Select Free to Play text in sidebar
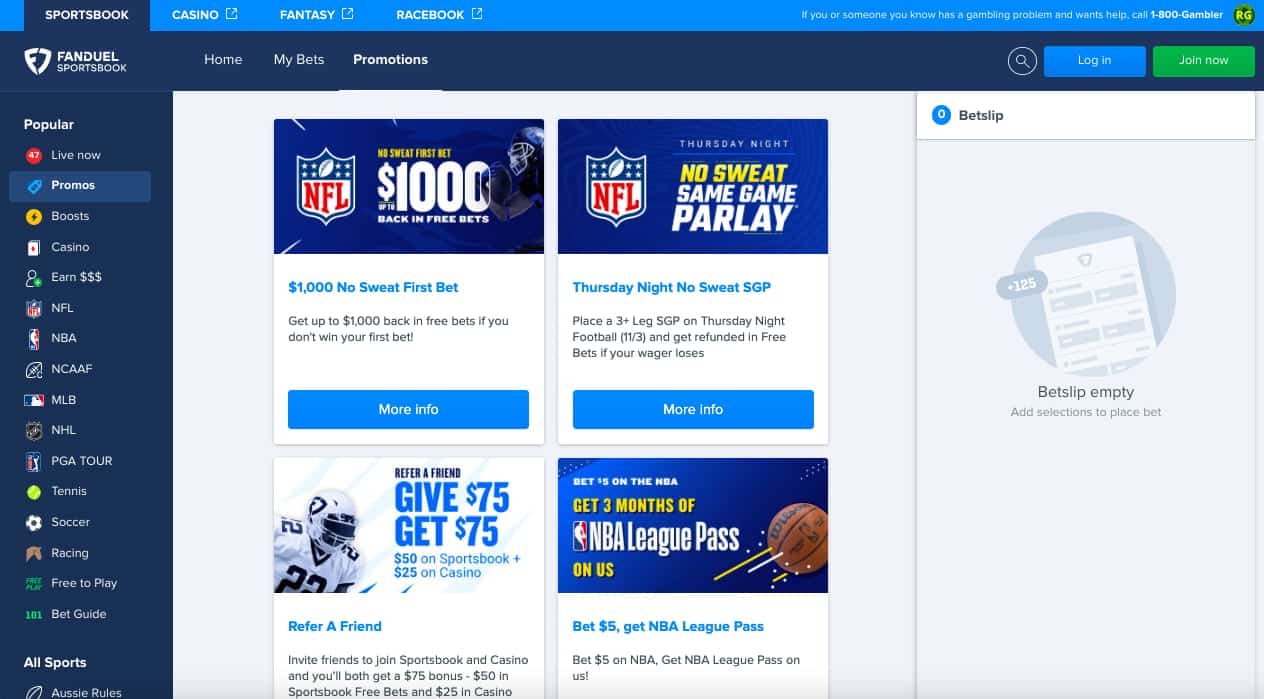Screen dimensions: 1264x699 pyautogui.click(x=84, y=583)
